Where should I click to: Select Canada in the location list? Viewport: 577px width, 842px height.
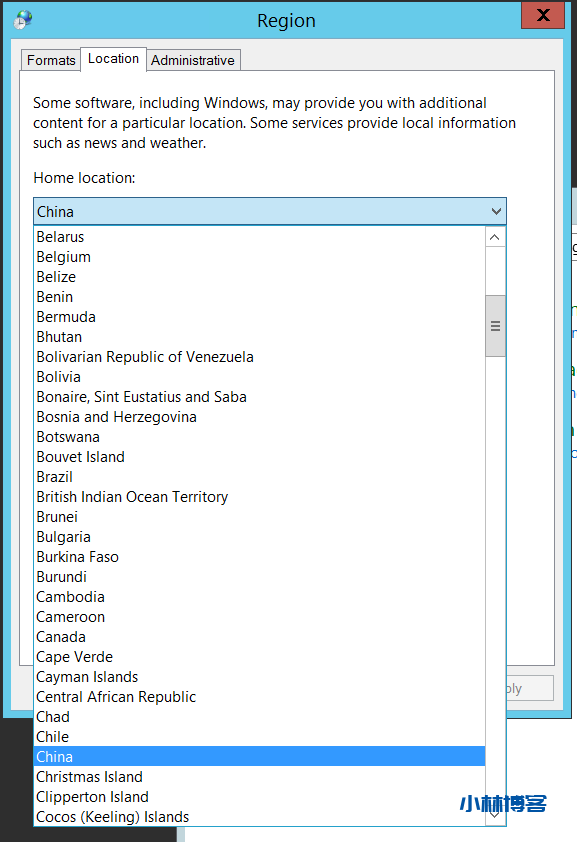click(259, 637)
